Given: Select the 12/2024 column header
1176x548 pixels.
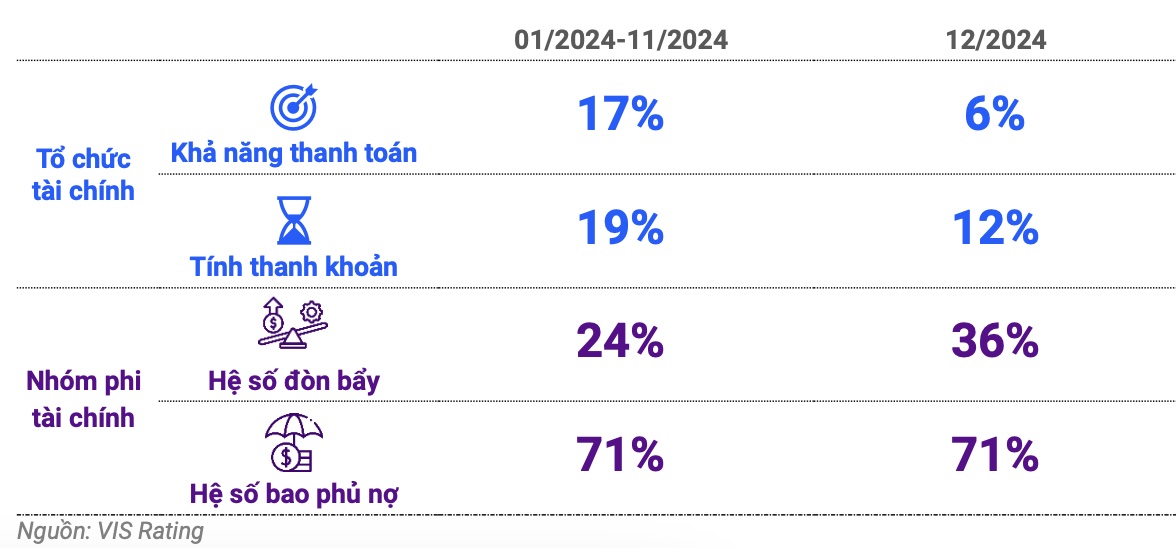Looking at the screenshot, I should [x=995, y=40].
